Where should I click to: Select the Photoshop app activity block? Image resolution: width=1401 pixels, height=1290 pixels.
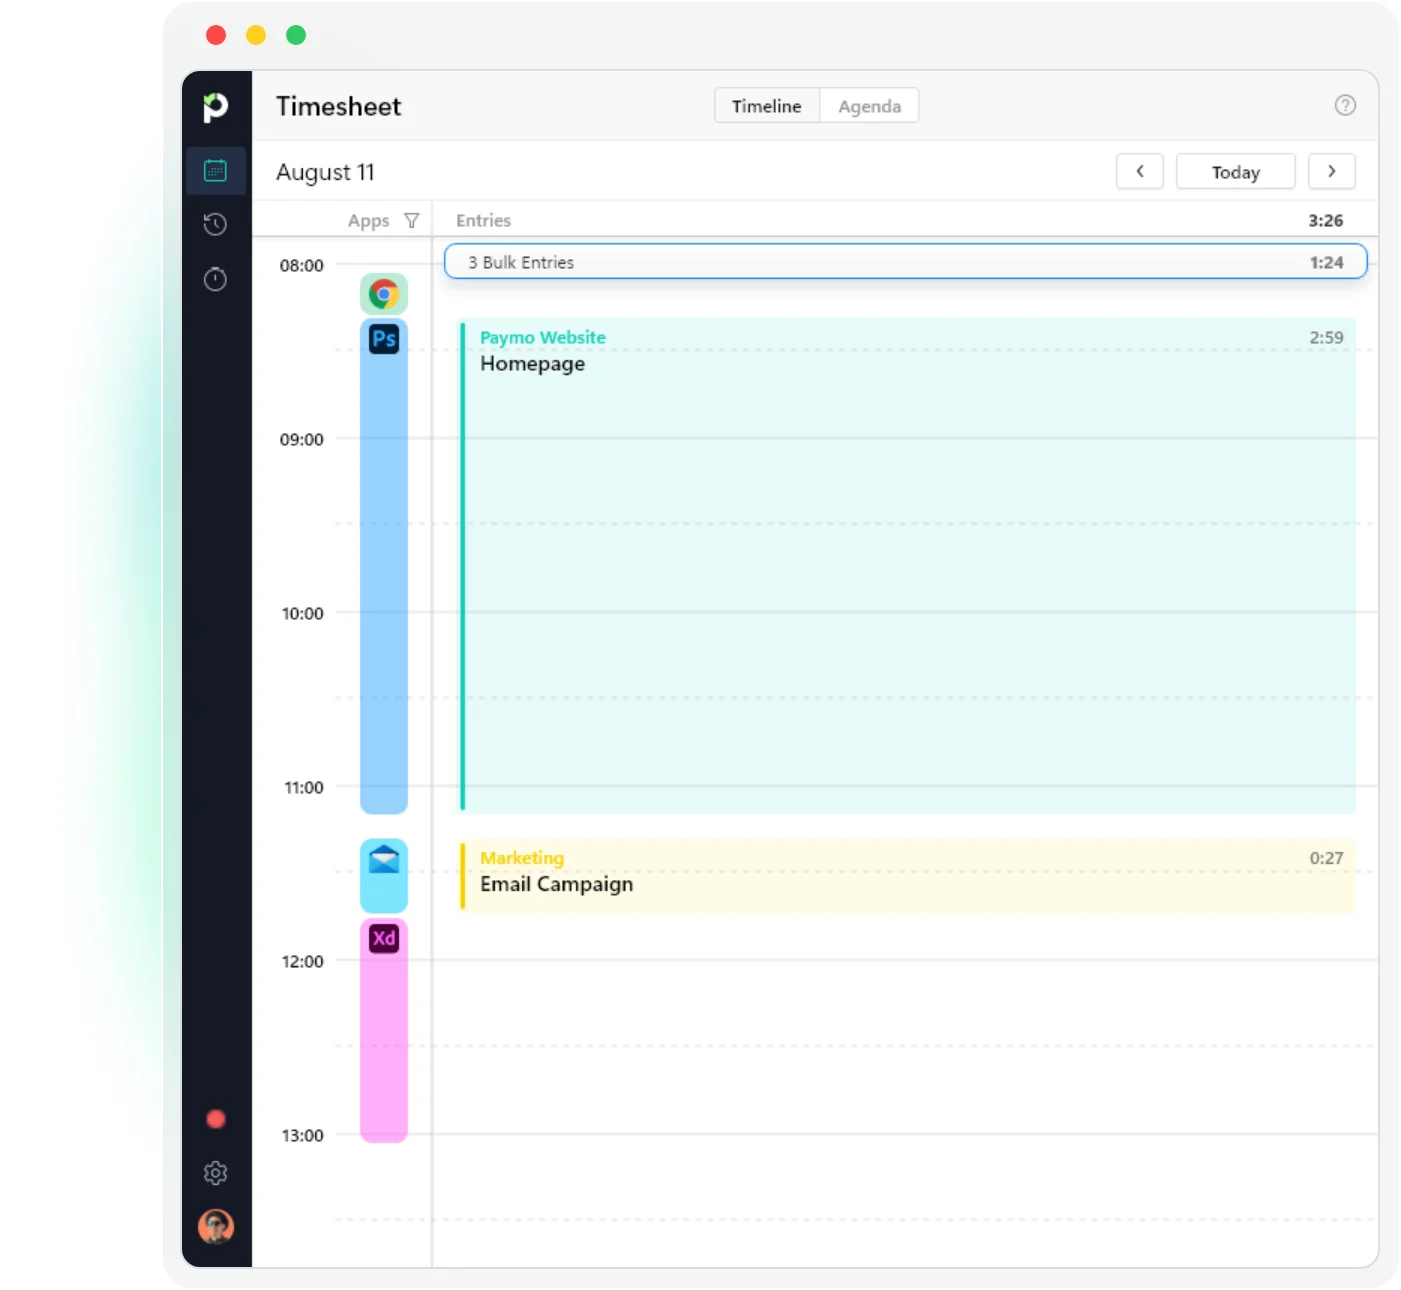[x=383, y=565]
